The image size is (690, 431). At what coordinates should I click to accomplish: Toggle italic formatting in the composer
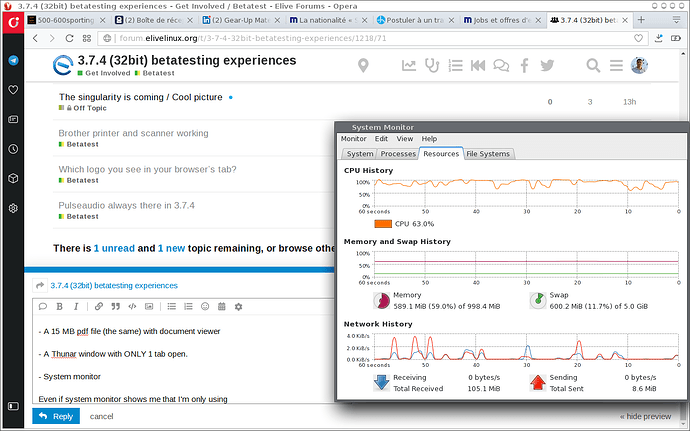76,306
